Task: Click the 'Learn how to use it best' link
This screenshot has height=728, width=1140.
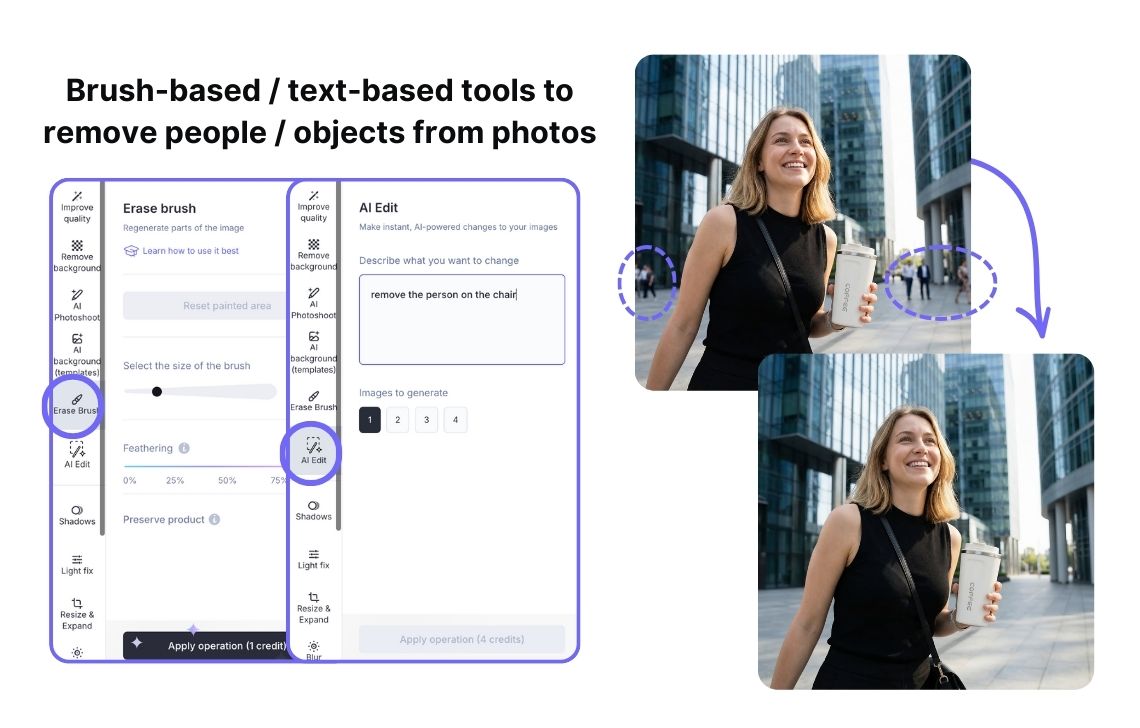Action: click(x=190, y=251)
